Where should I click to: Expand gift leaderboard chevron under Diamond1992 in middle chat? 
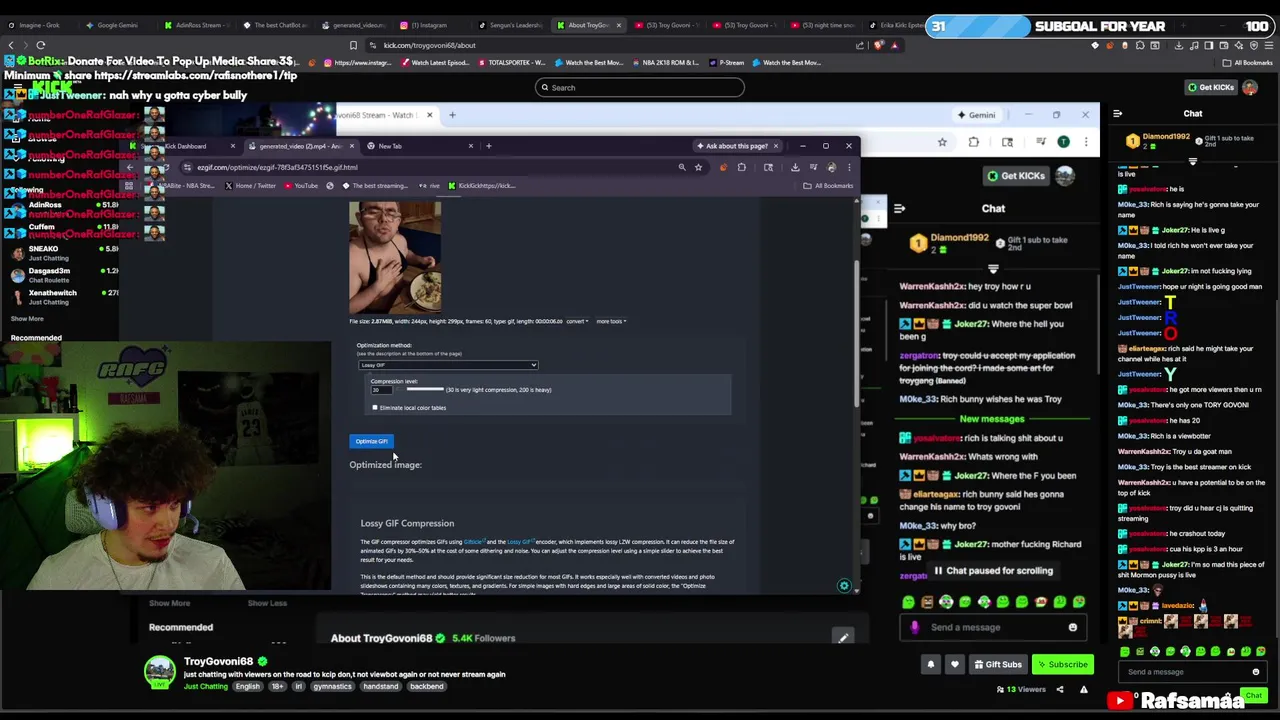coord(993,269)
